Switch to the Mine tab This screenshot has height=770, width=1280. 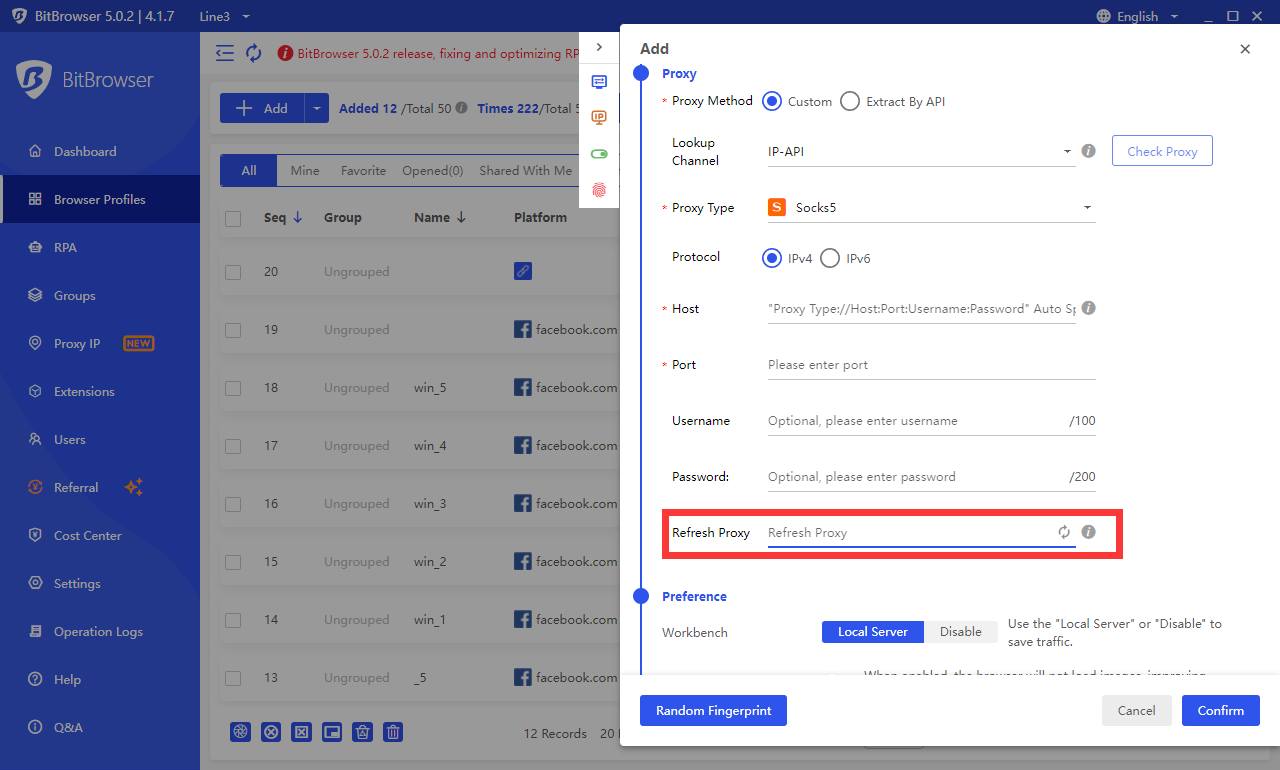pyautogui.click(x=305, y=170)
